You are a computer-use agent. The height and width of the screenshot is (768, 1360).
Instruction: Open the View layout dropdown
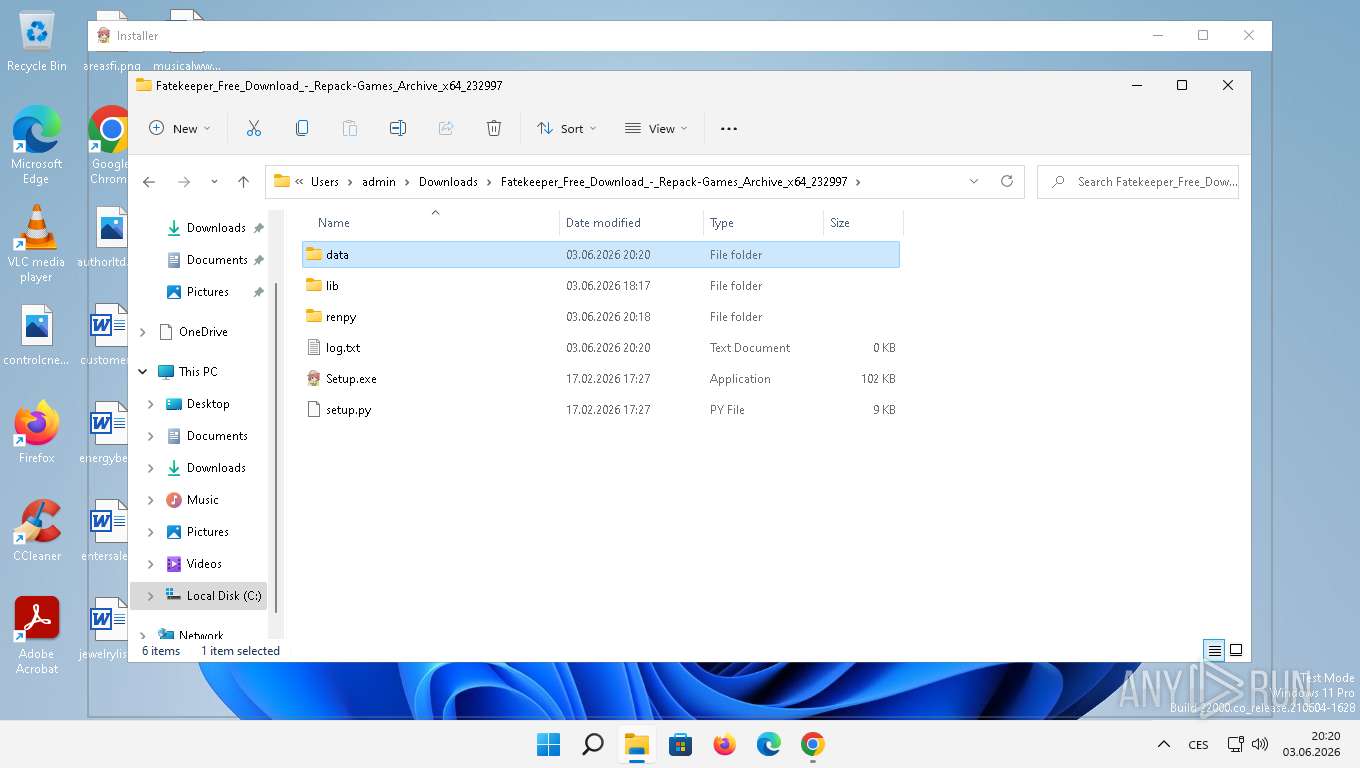(656, 128)
